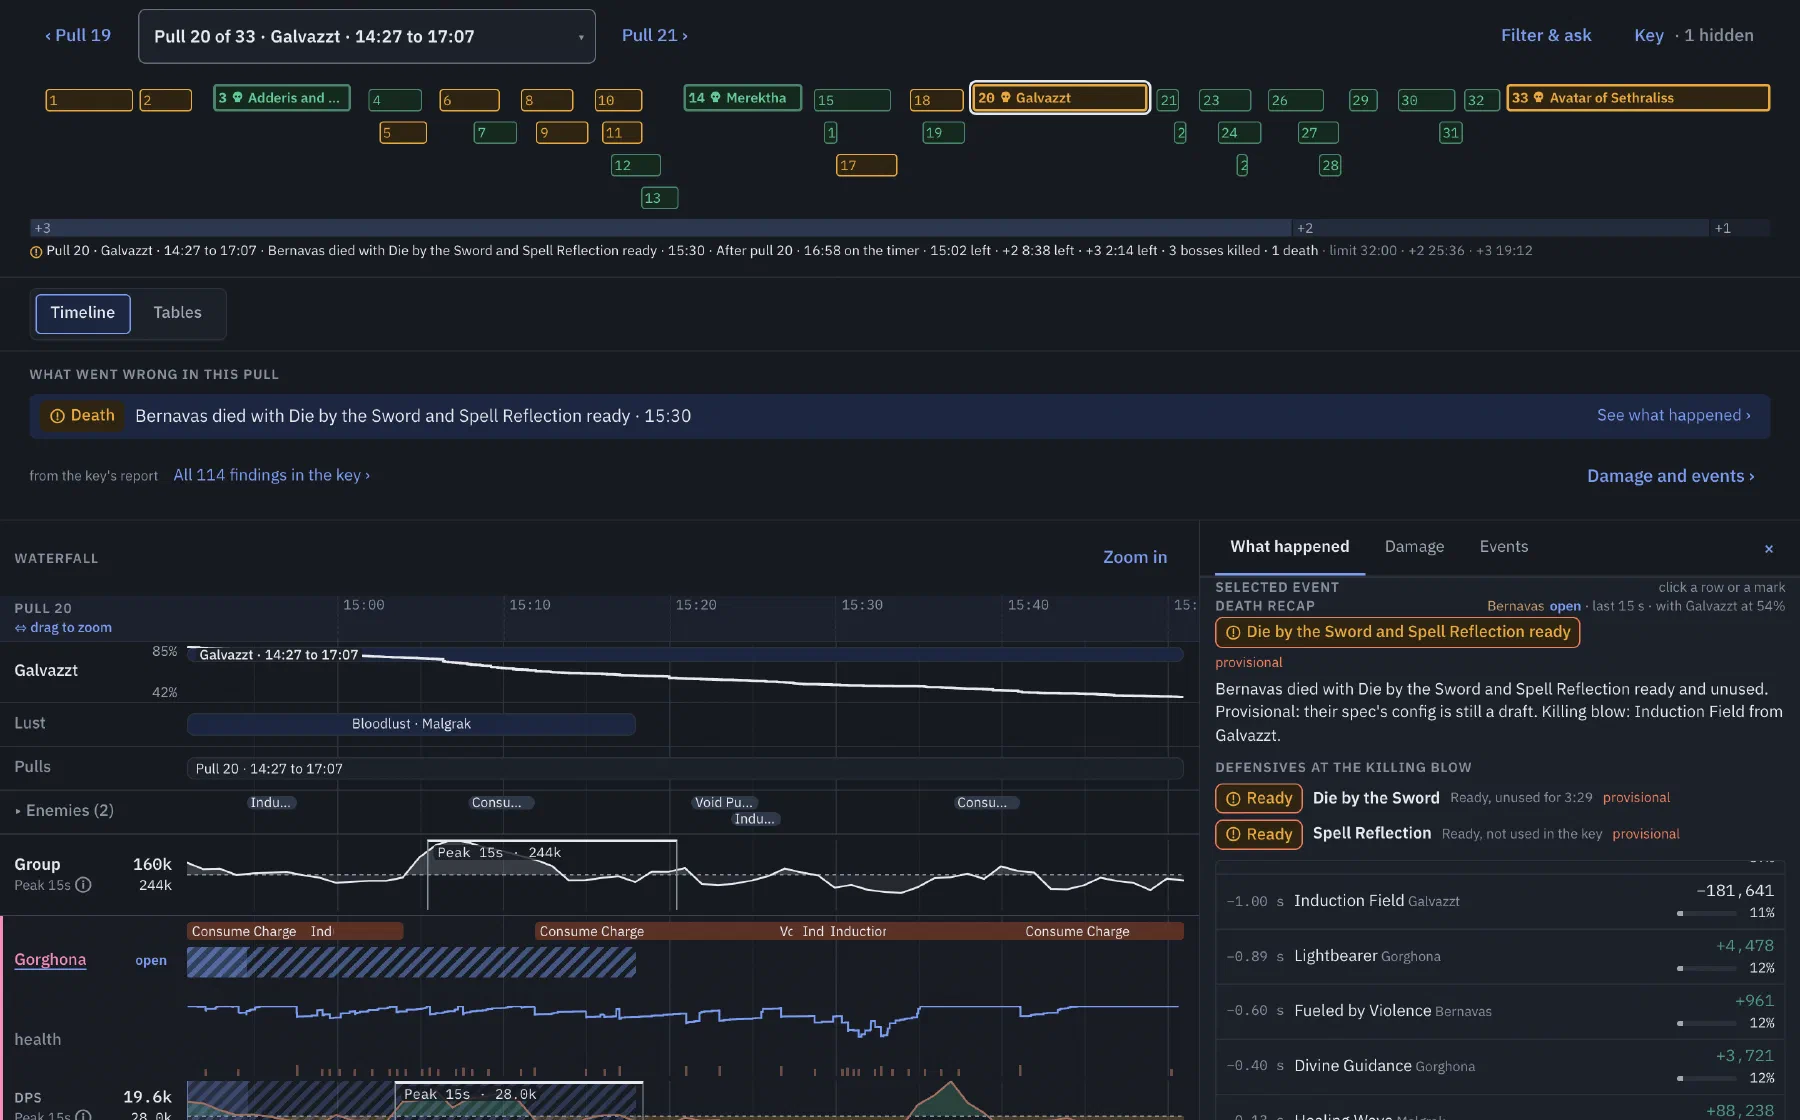Select pull 20 Galvazzt chip
1800x1120 pixels.
point(1060,98)
